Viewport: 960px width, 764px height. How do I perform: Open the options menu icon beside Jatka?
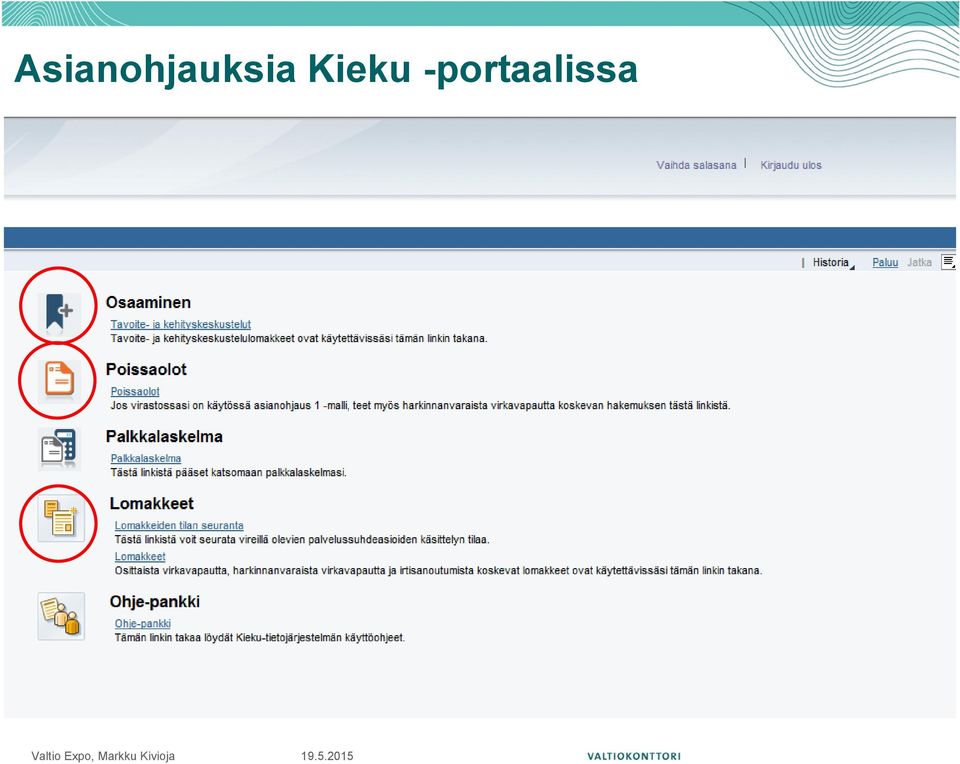pyautogui.click(x=948, y=262)
